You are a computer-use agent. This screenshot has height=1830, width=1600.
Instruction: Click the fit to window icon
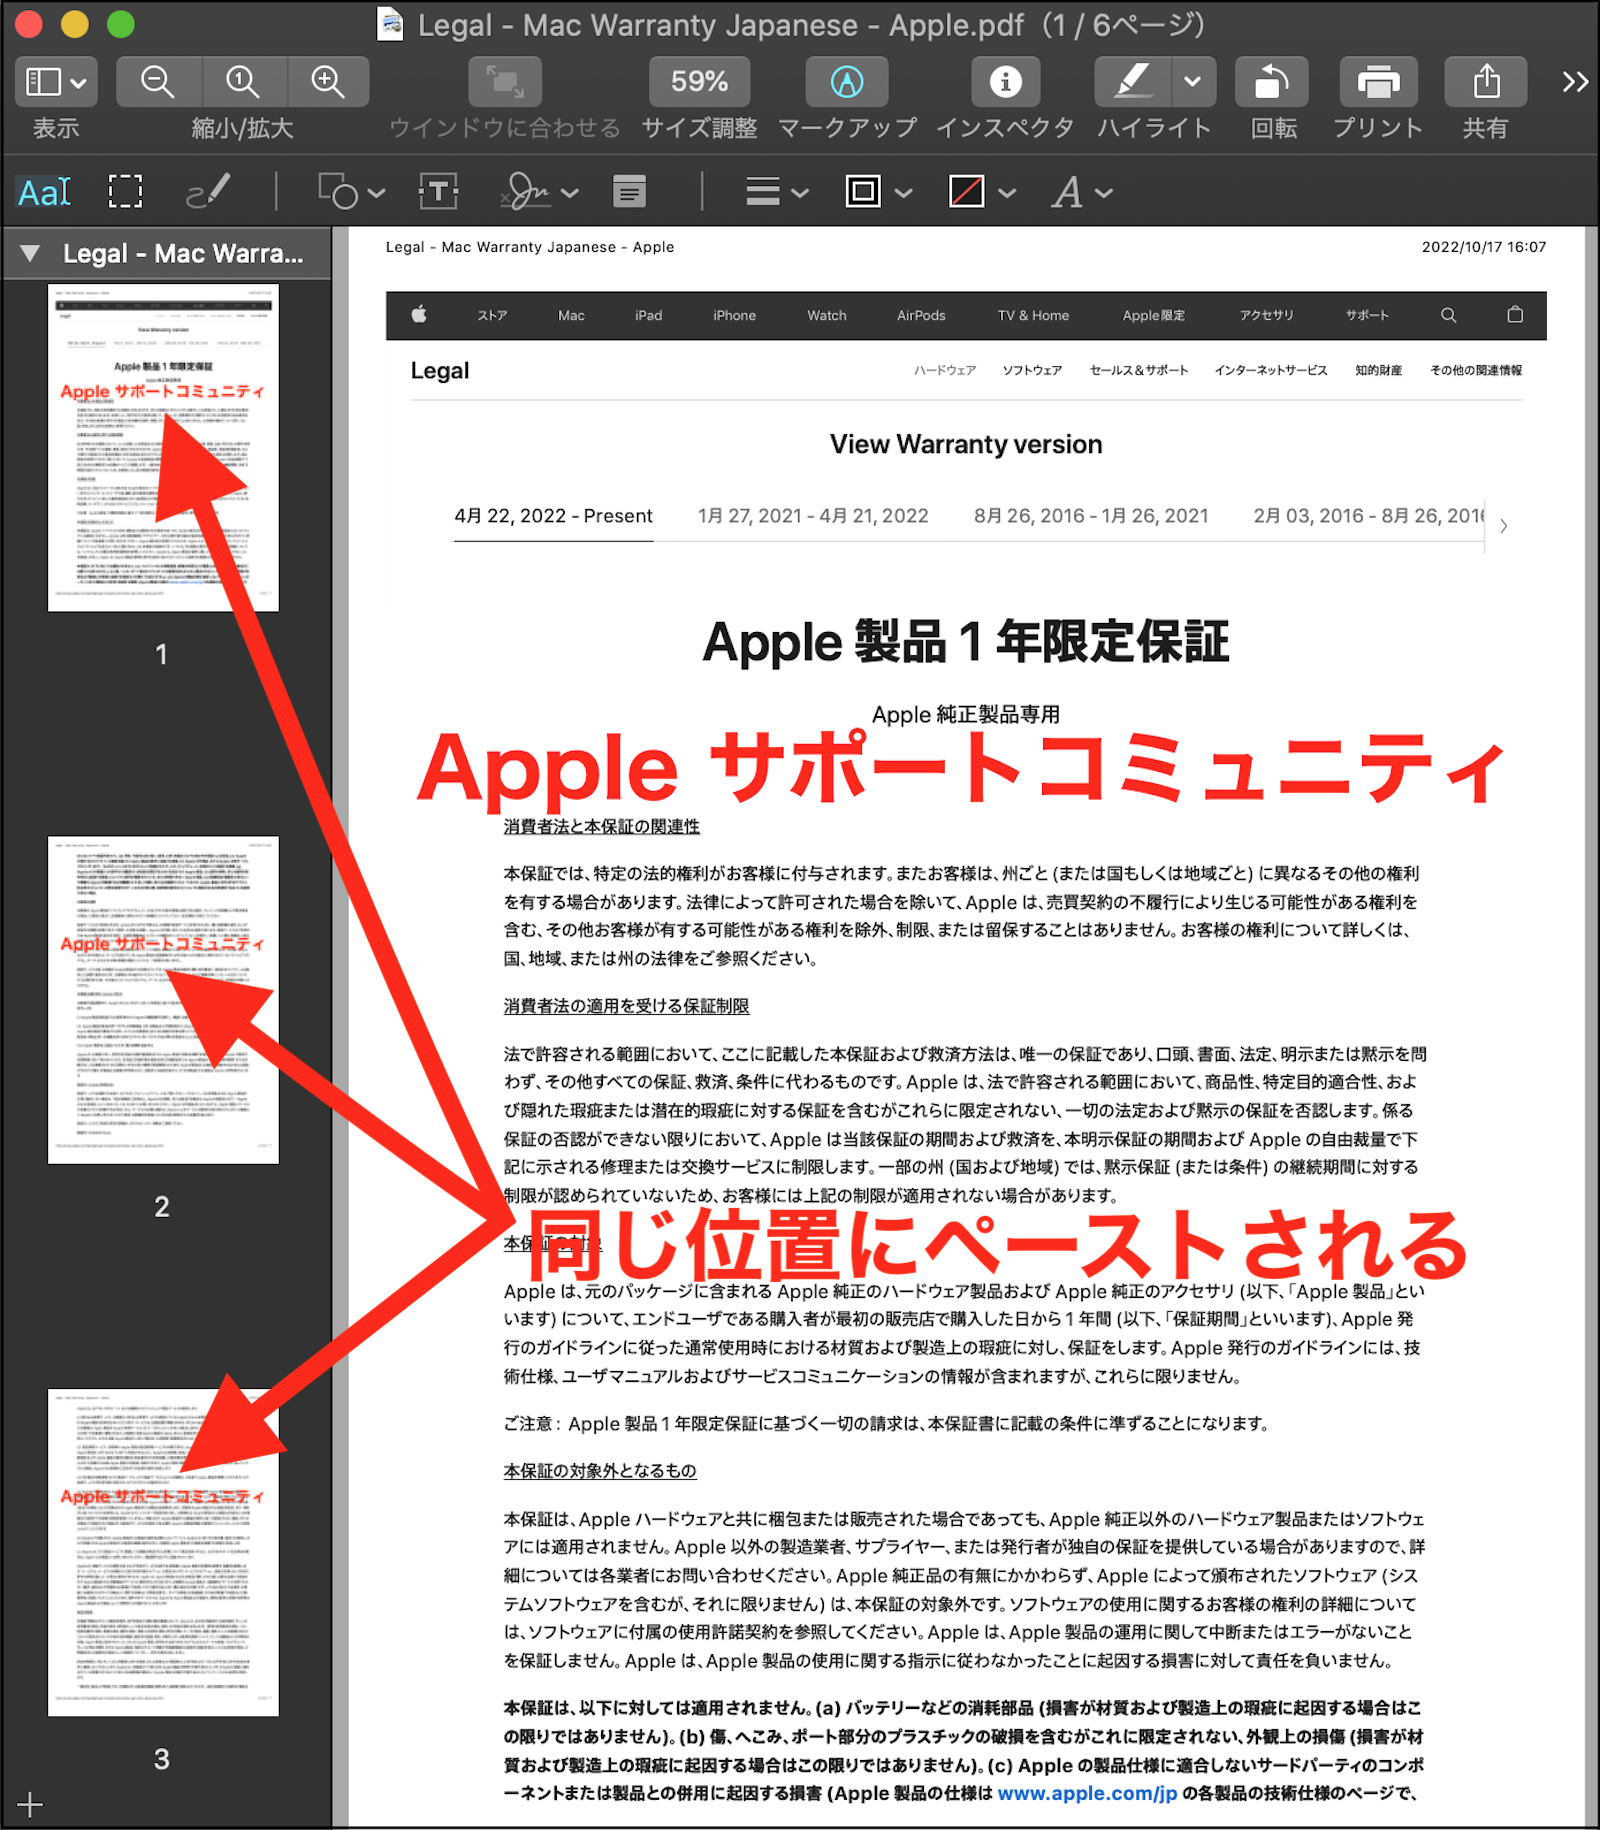tap(505, 82)
